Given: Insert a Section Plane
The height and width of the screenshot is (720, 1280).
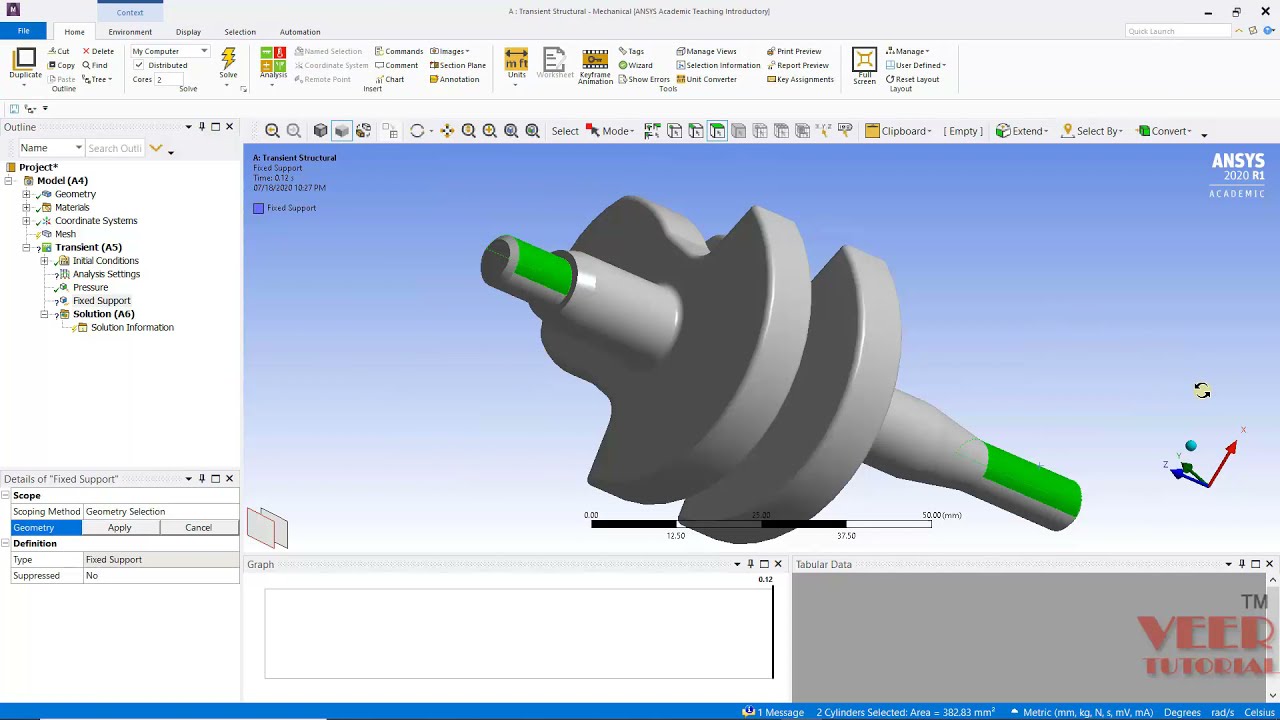Looking at the screenshot, I should [457, 65].
